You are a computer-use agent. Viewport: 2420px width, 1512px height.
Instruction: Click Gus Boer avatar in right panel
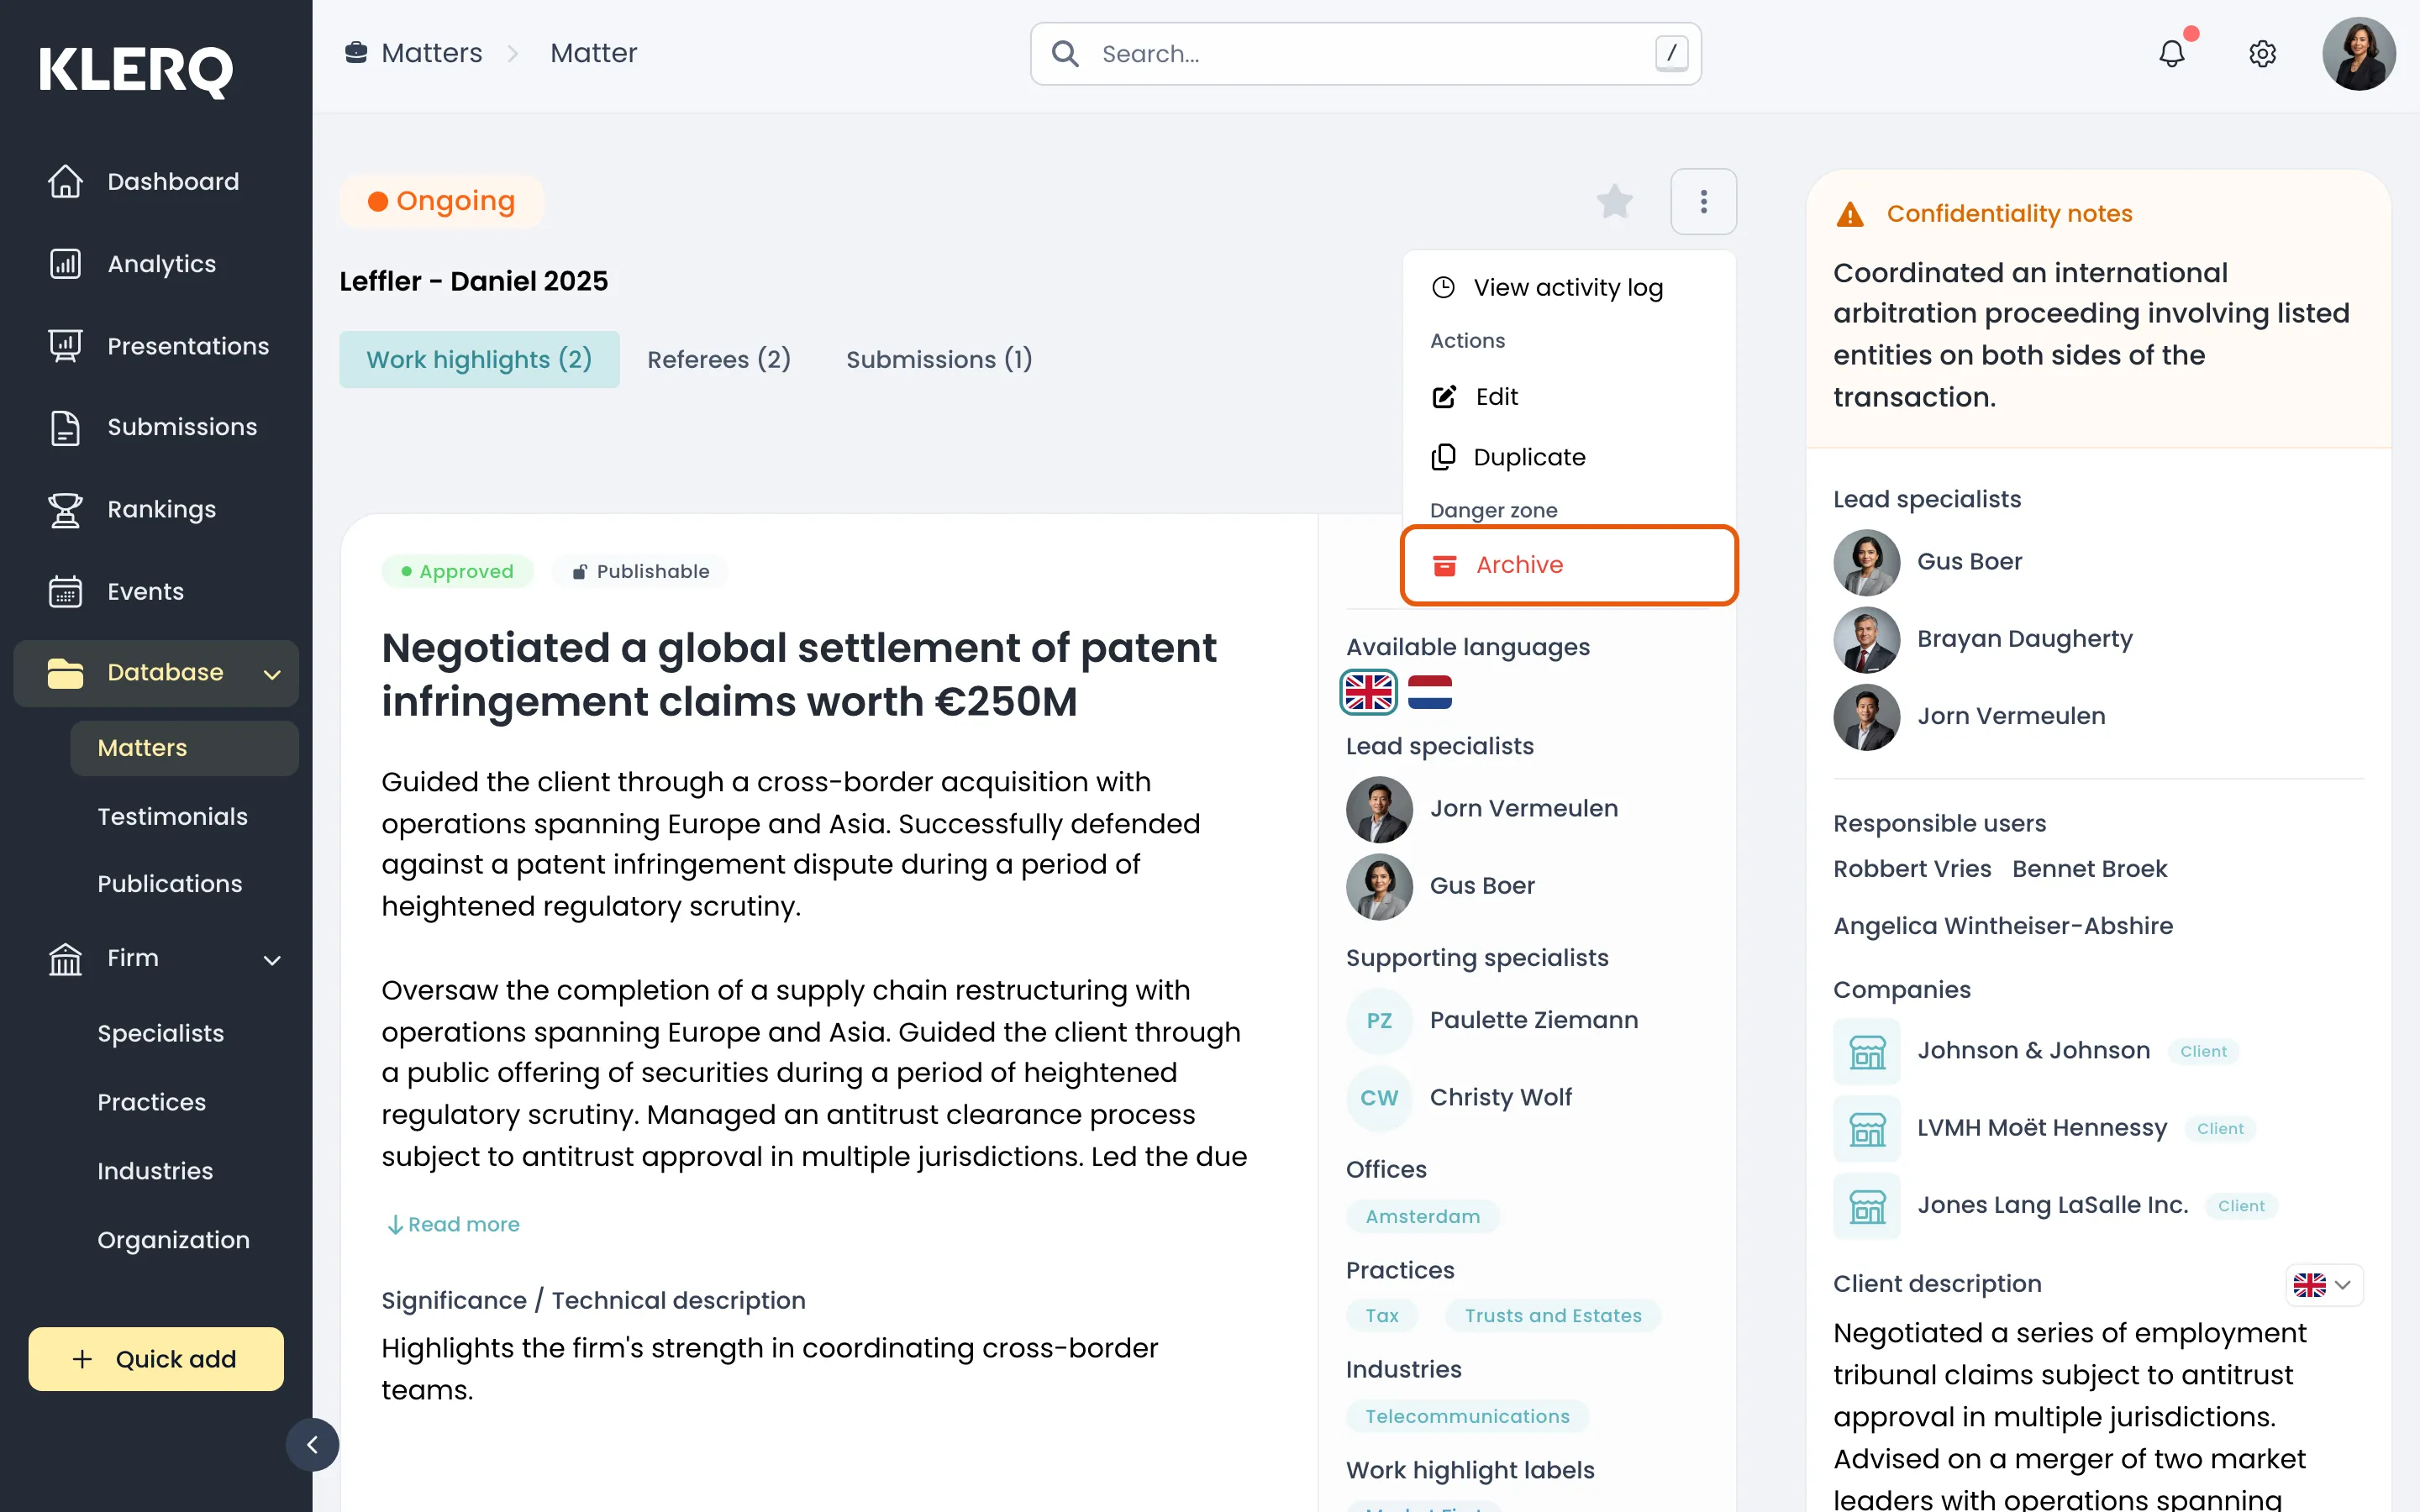pyautogui.click(x=1866, y=562)
